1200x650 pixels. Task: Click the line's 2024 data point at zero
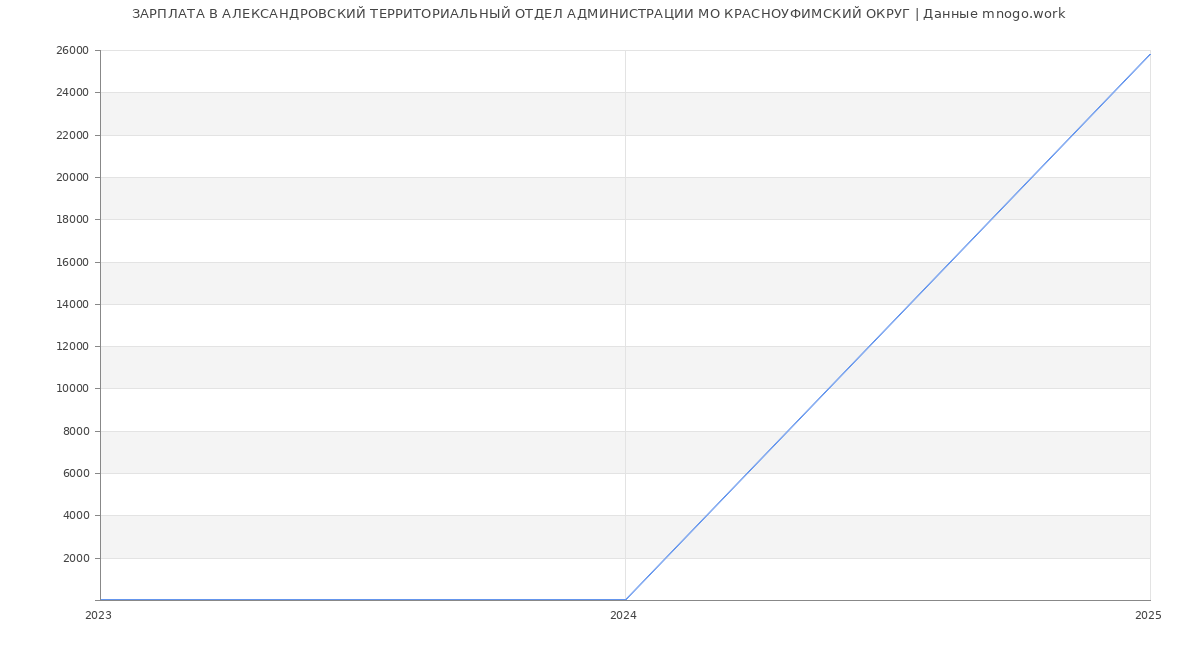625,600
